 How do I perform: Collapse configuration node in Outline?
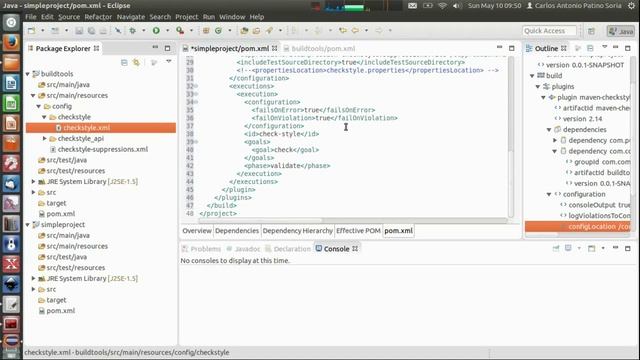pyautogui.click(x=549, y=194)
